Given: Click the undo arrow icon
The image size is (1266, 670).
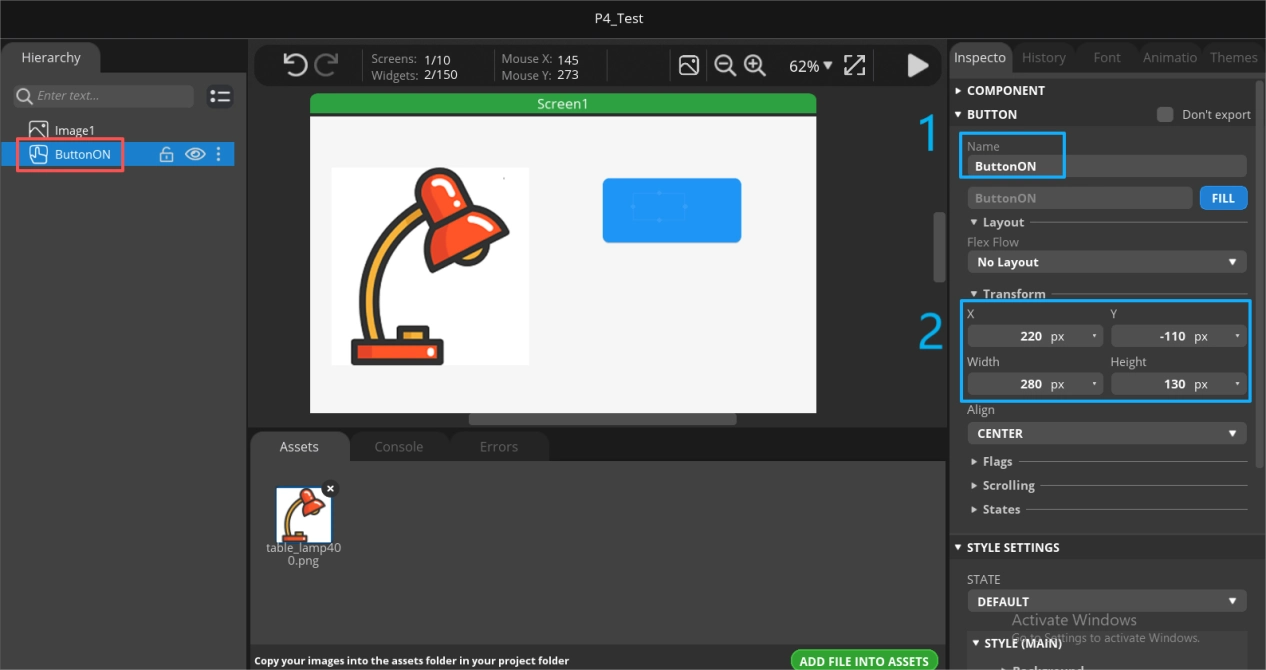Looking at the screenshot, I should 295,66.
